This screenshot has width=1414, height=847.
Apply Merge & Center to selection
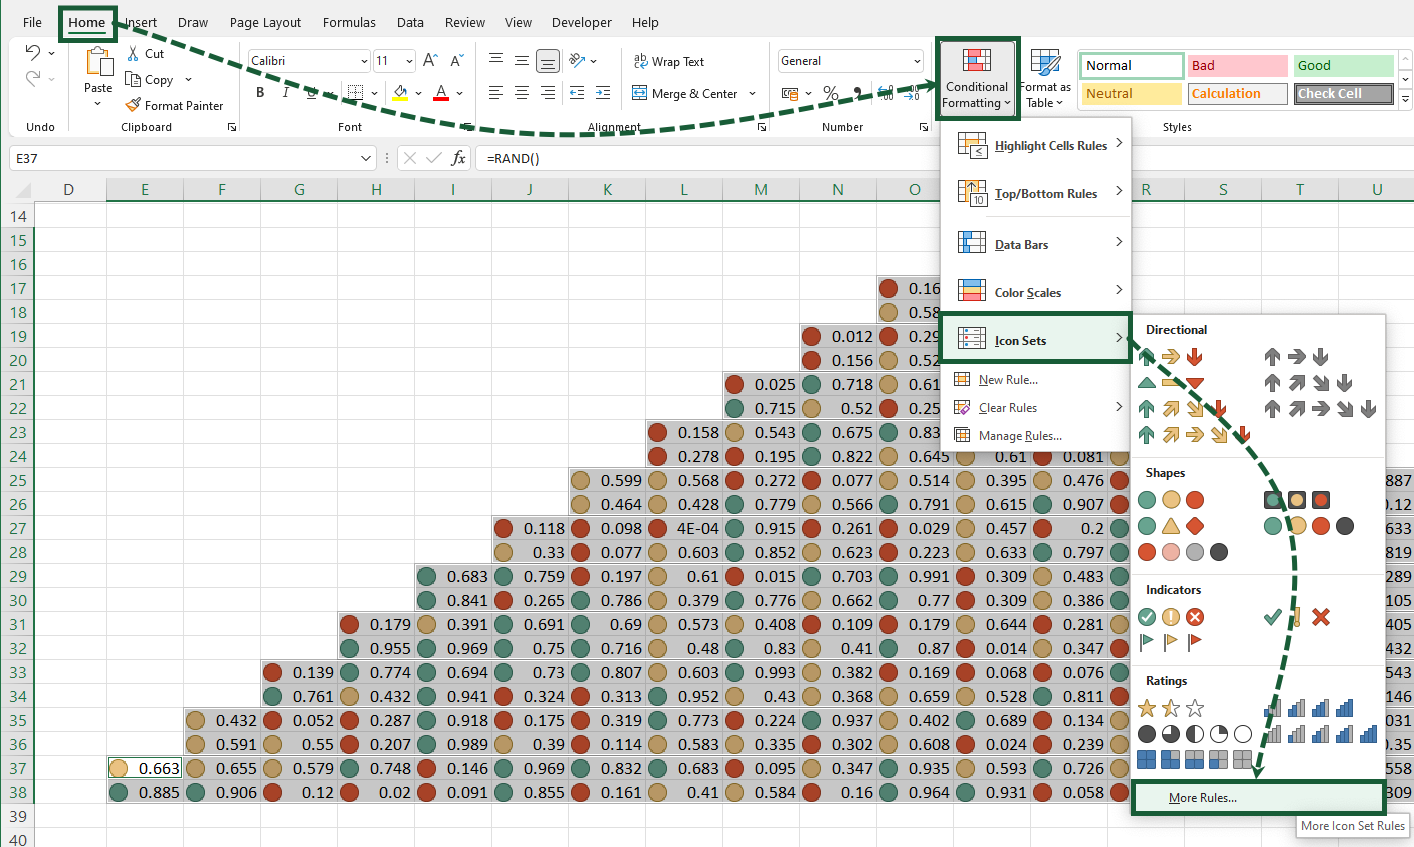pos(686,93)
